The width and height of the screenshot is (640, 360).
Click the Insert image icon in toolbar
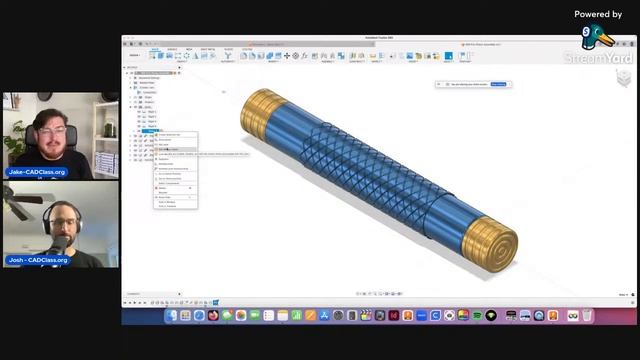coord(410,56)
